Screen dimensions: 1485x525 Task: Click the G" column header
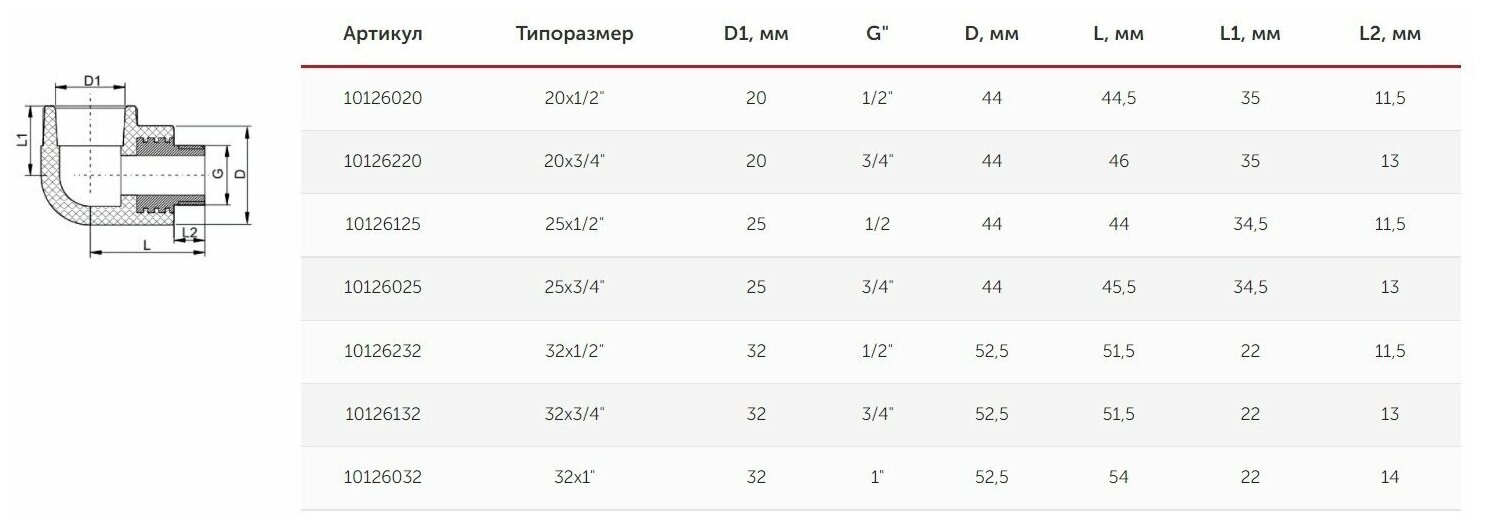[877, 34]
